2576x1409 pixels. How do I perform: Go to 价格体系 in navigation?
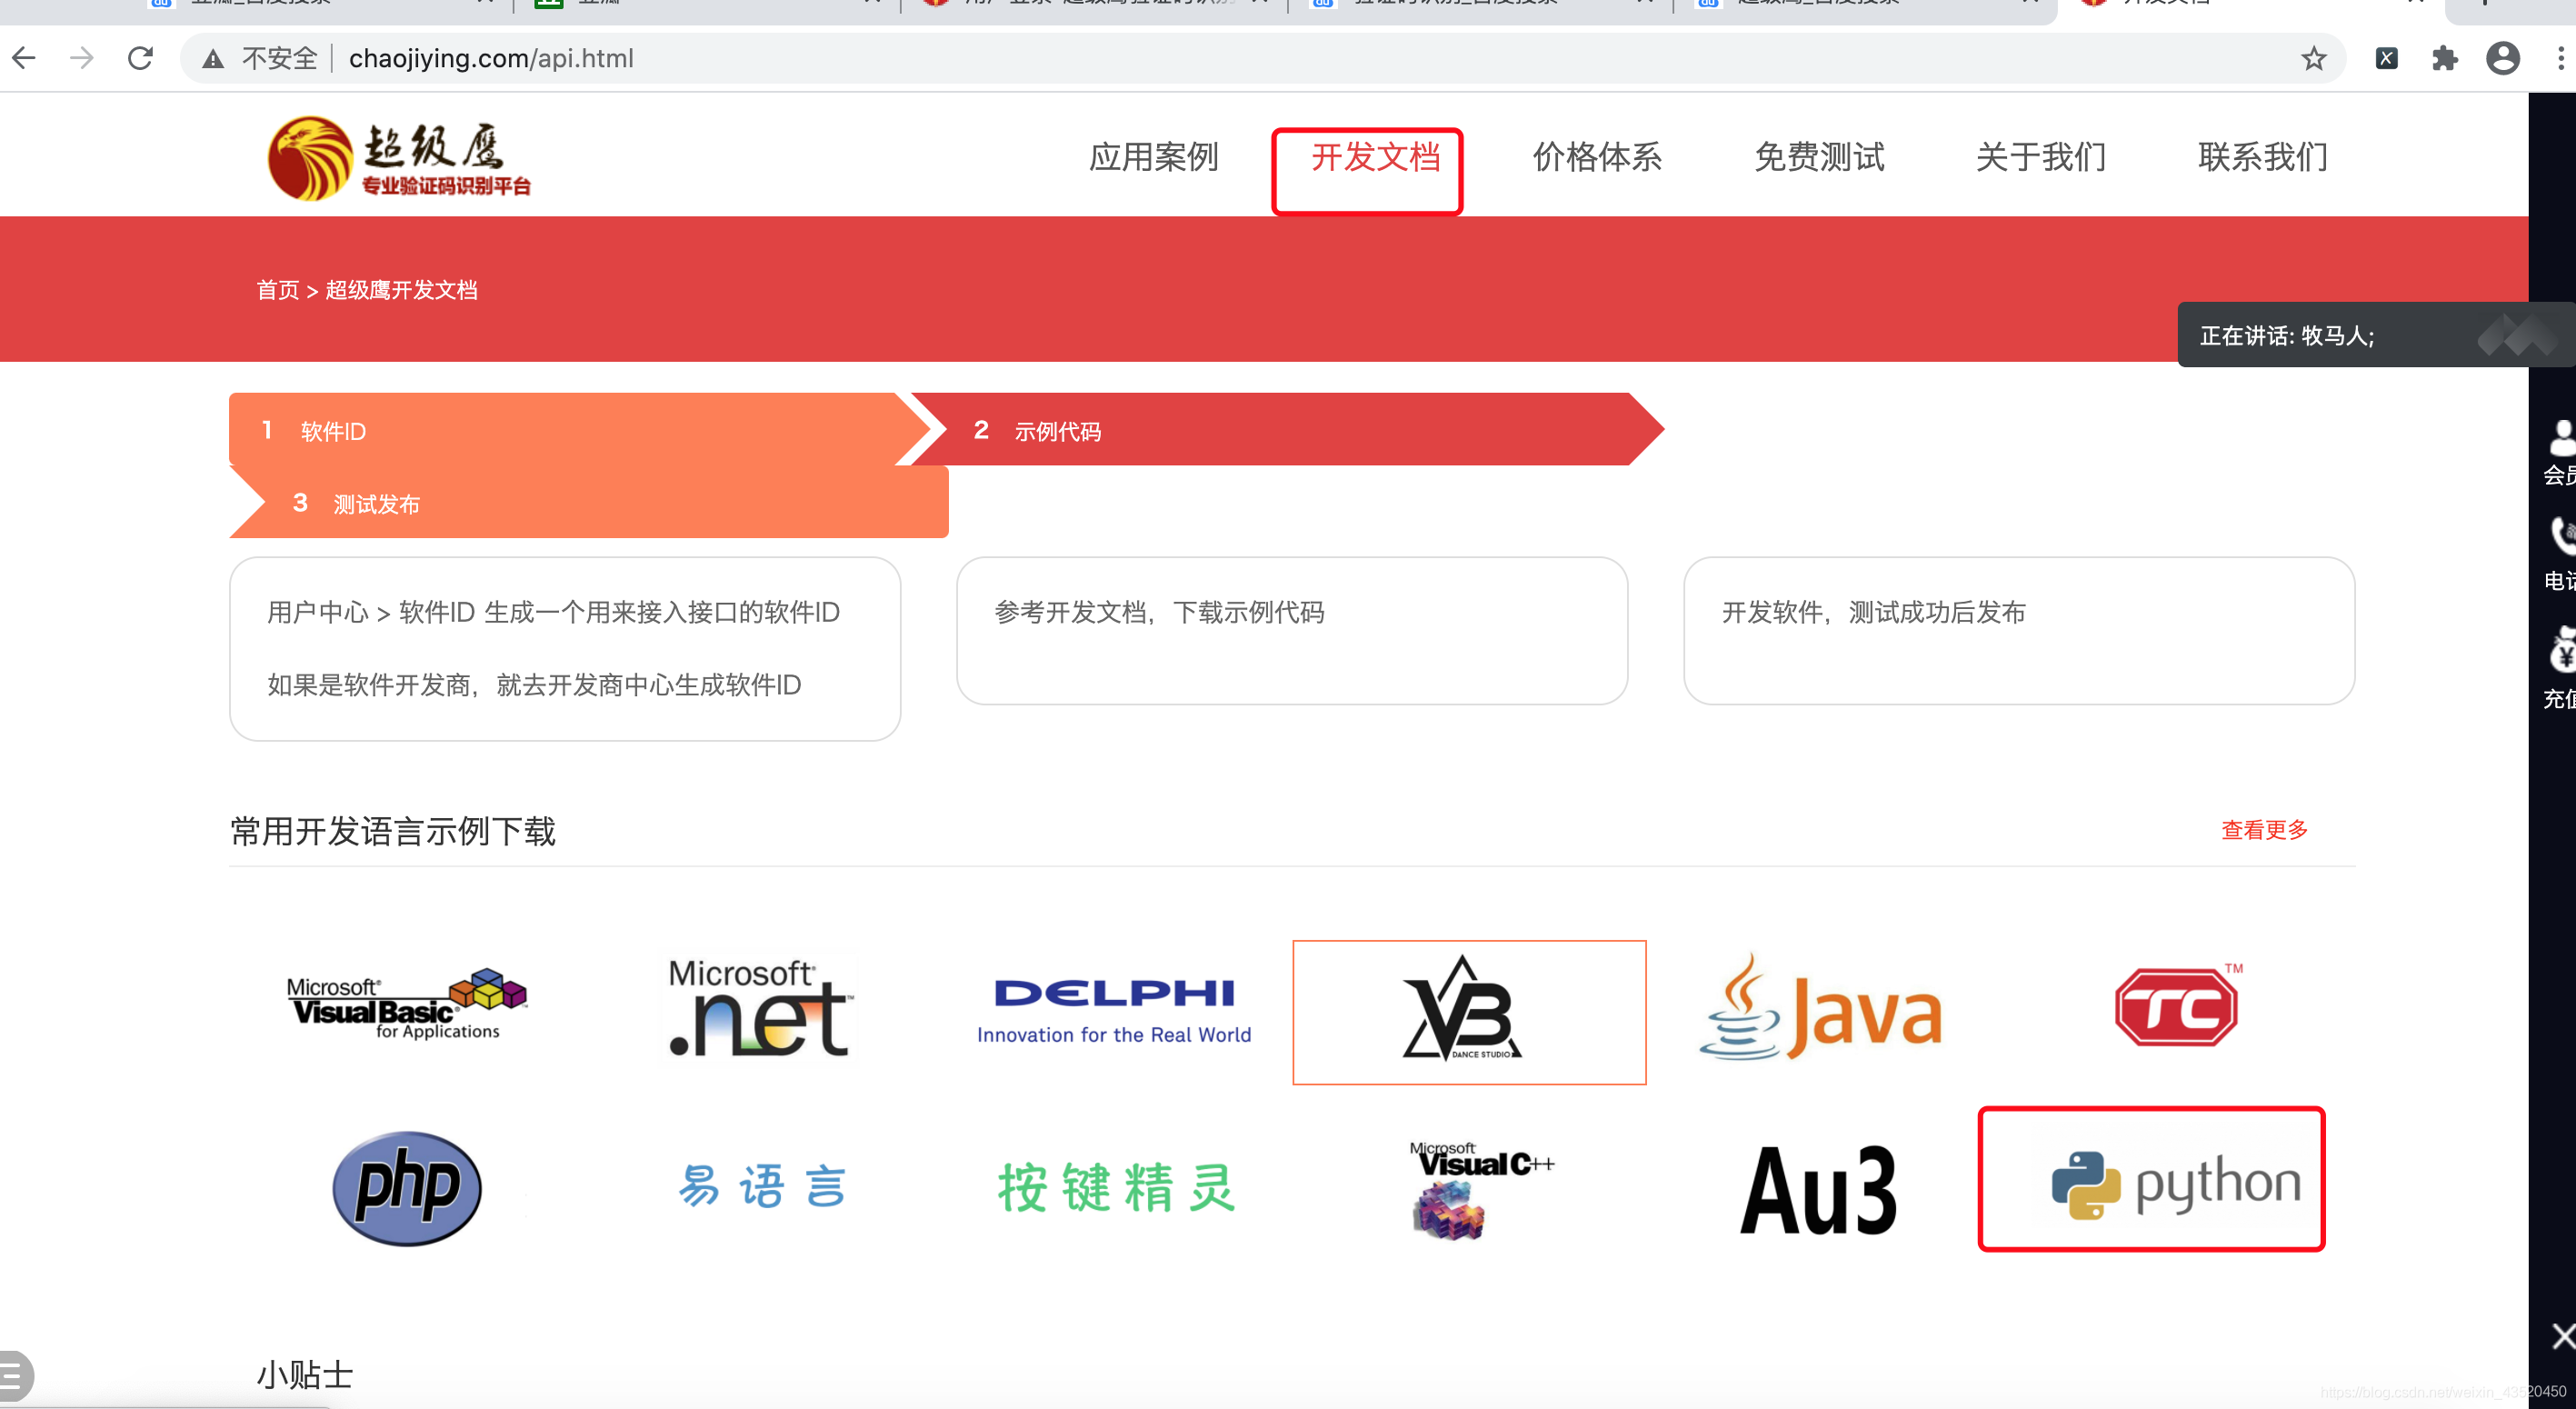click(1597, 158)
